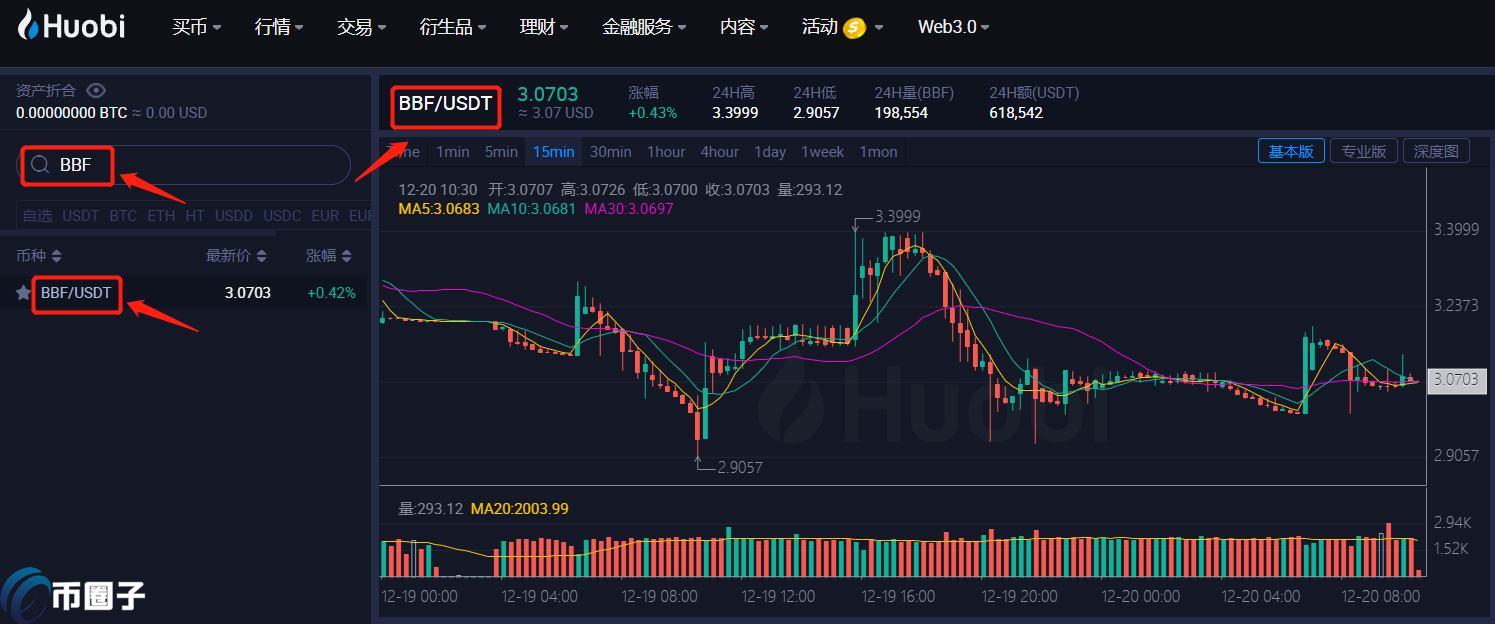This screenshot has height=624, width=1495.
Task: Click the 12-20 00:00 time axis label
Action: (x=1140, y=596)
